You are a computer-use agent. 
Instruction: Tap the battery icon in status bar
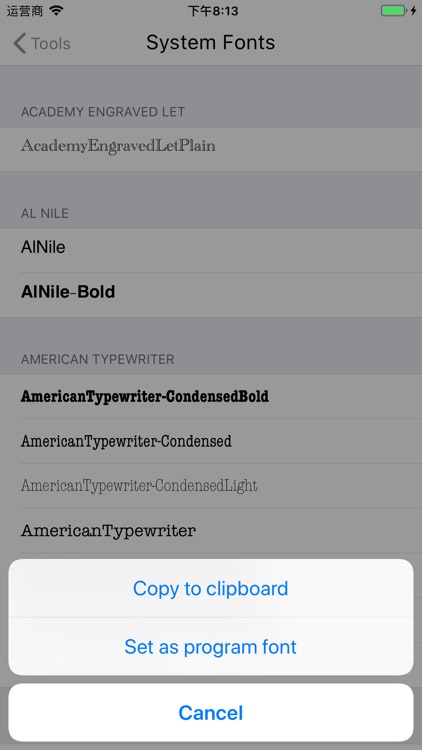click(x=394, y=11)
